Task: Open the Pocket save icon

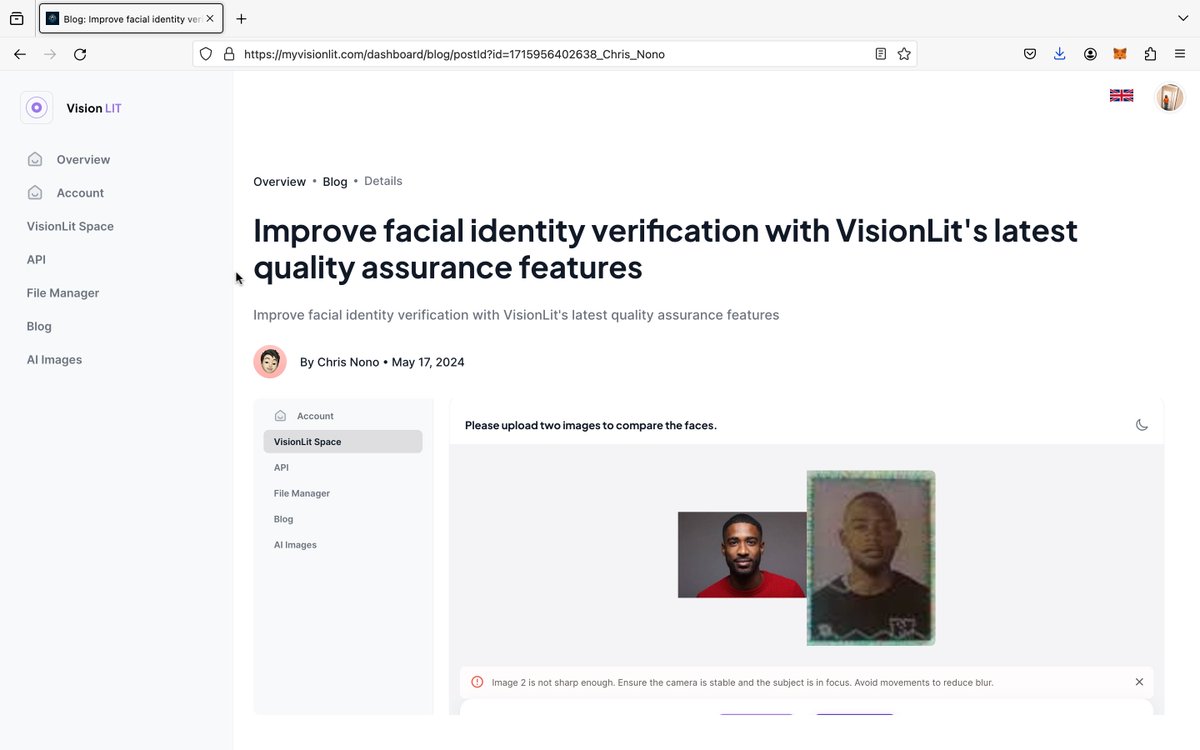Action: (x=1029, y=54)
